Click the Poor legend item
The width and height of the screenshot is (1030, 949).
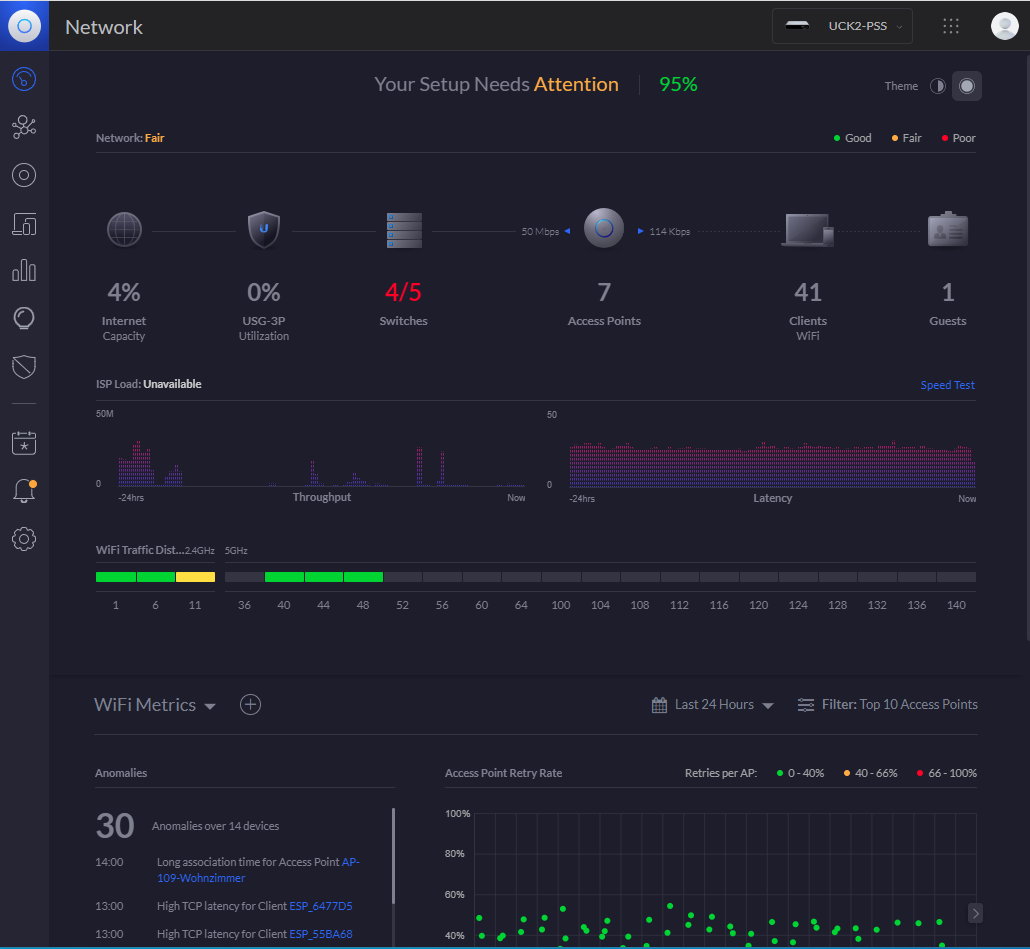pyautogui.click(x=958, y=138)
